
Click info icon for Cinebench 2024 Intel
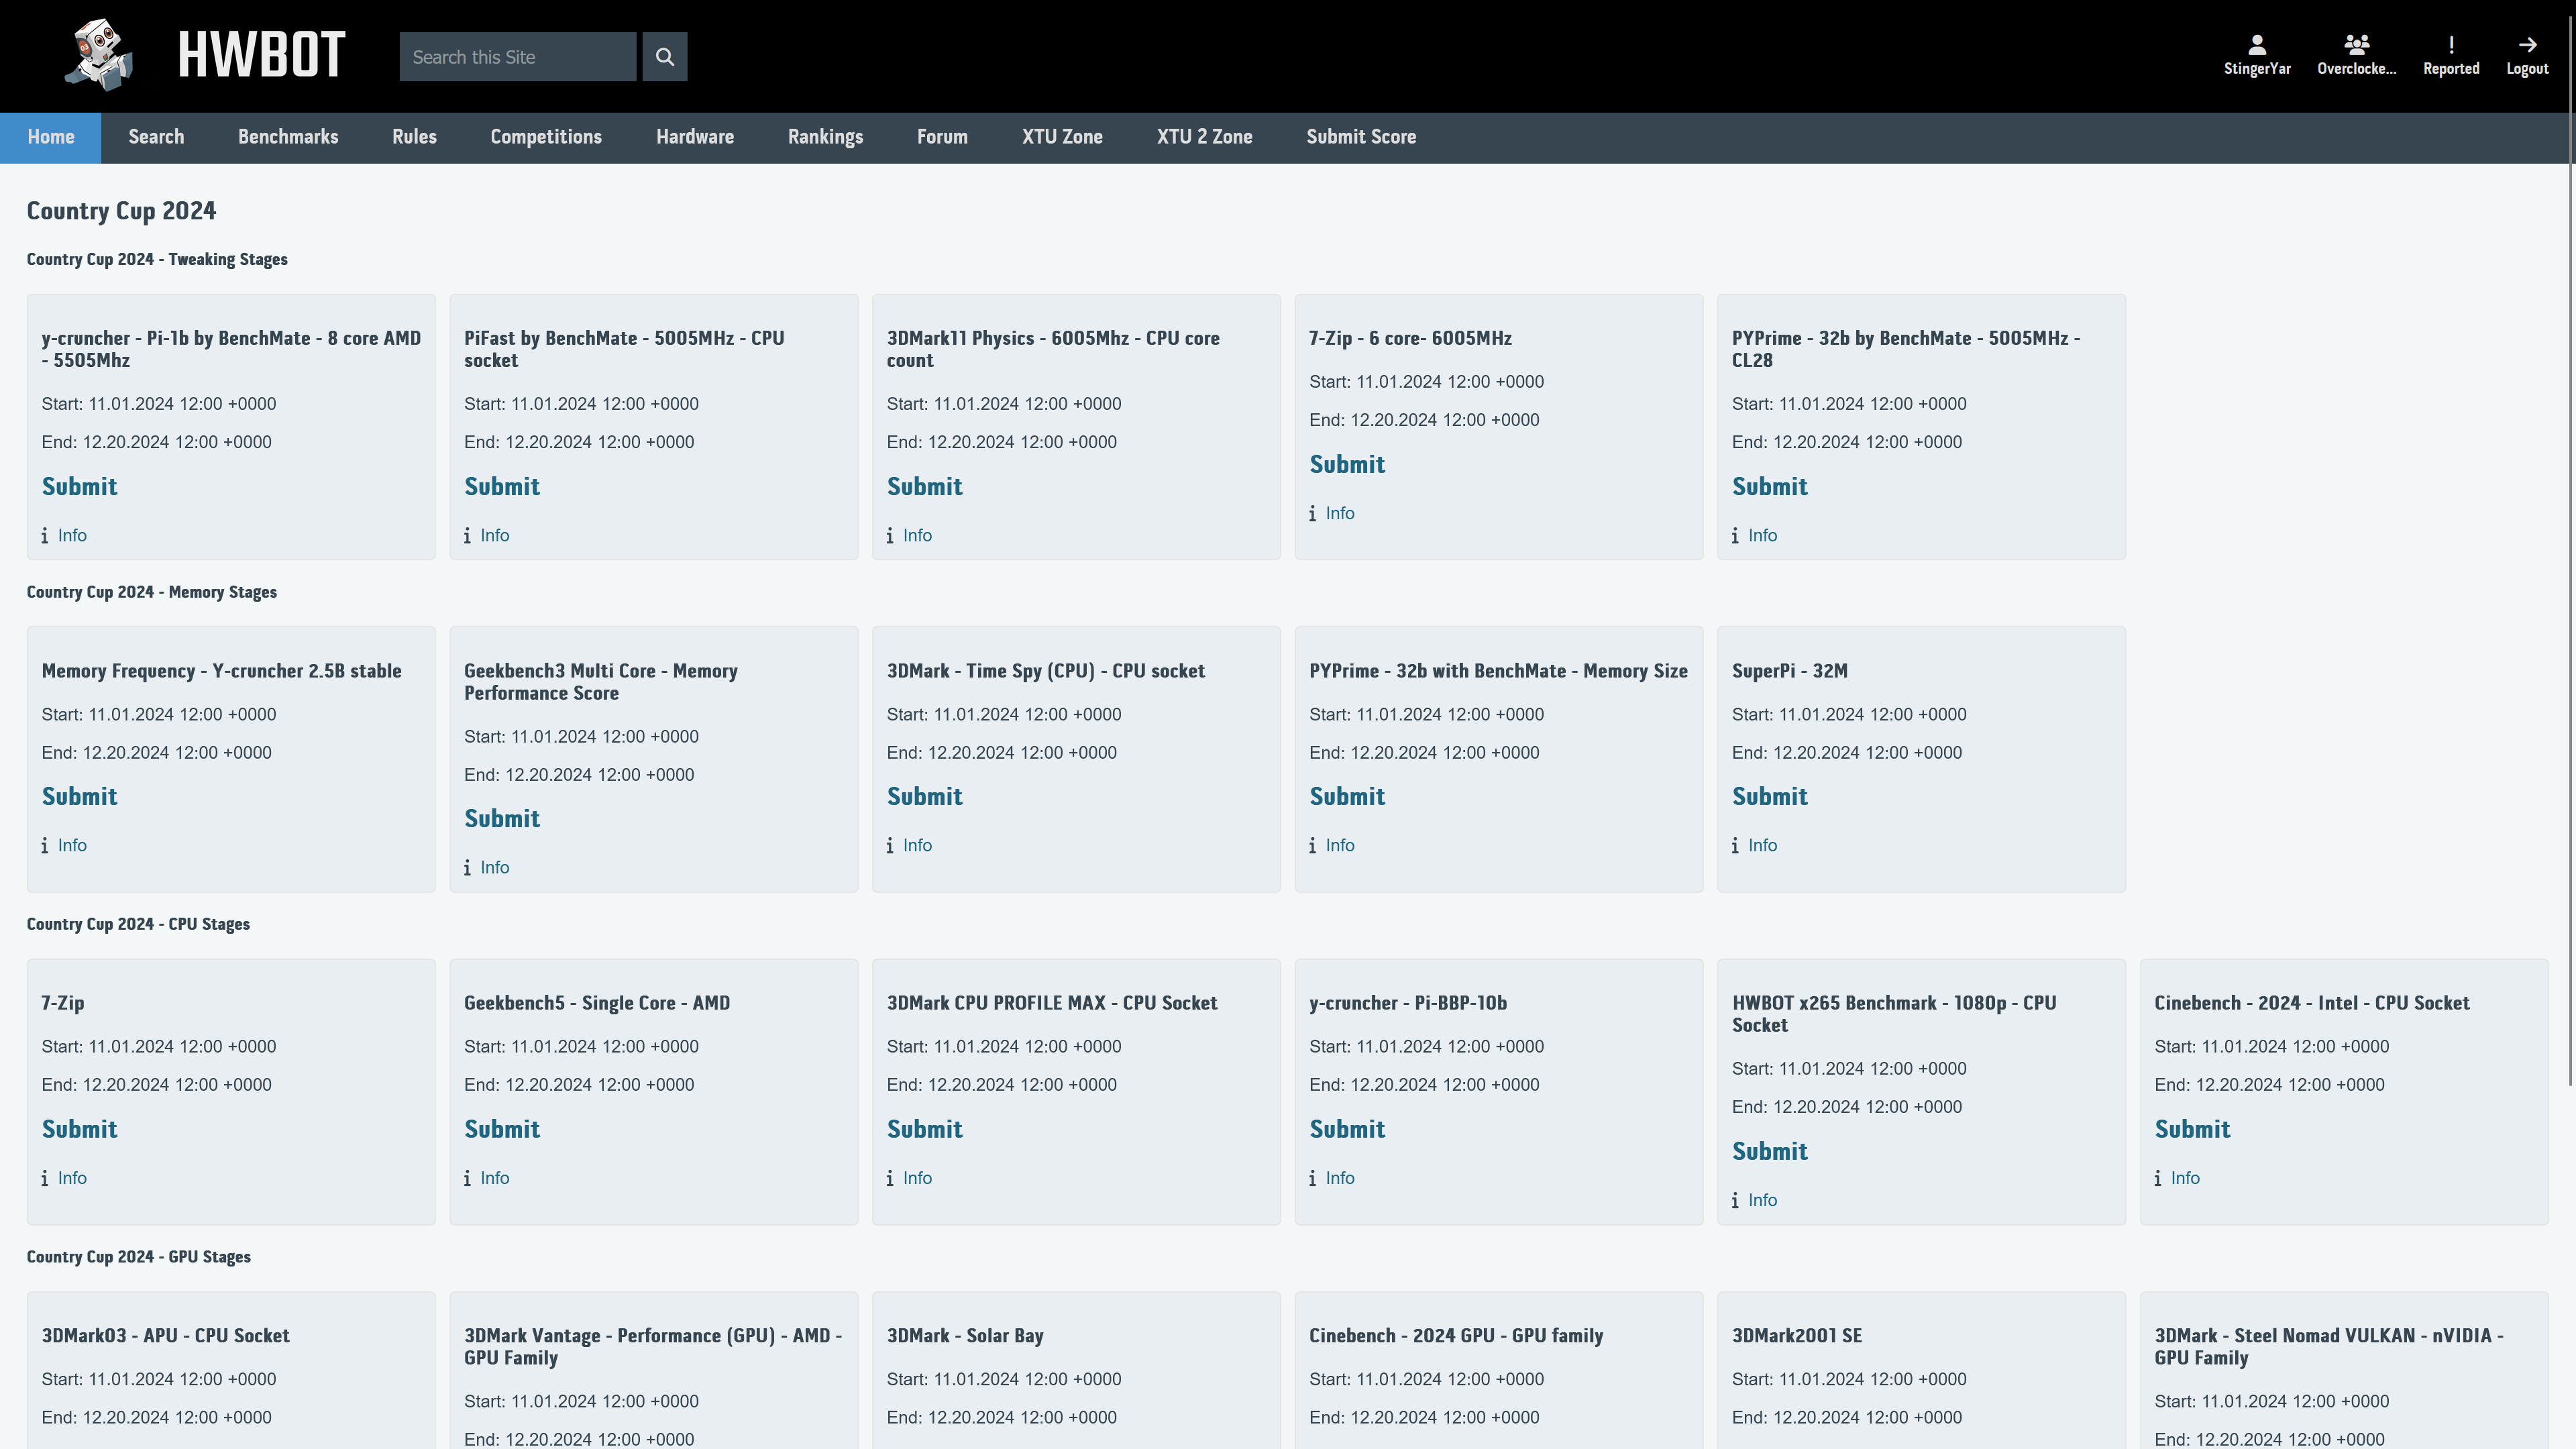pos(2157,1179)
